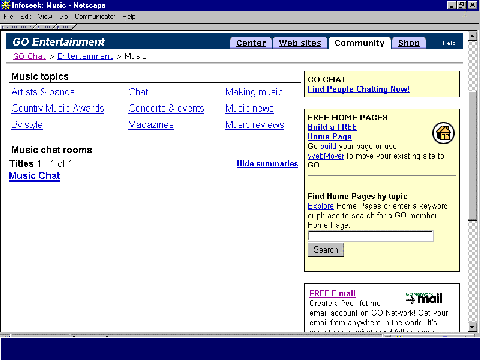The image size is (480, 360).
Task: Click the Explore home pages link
Action: click(320, 206)
